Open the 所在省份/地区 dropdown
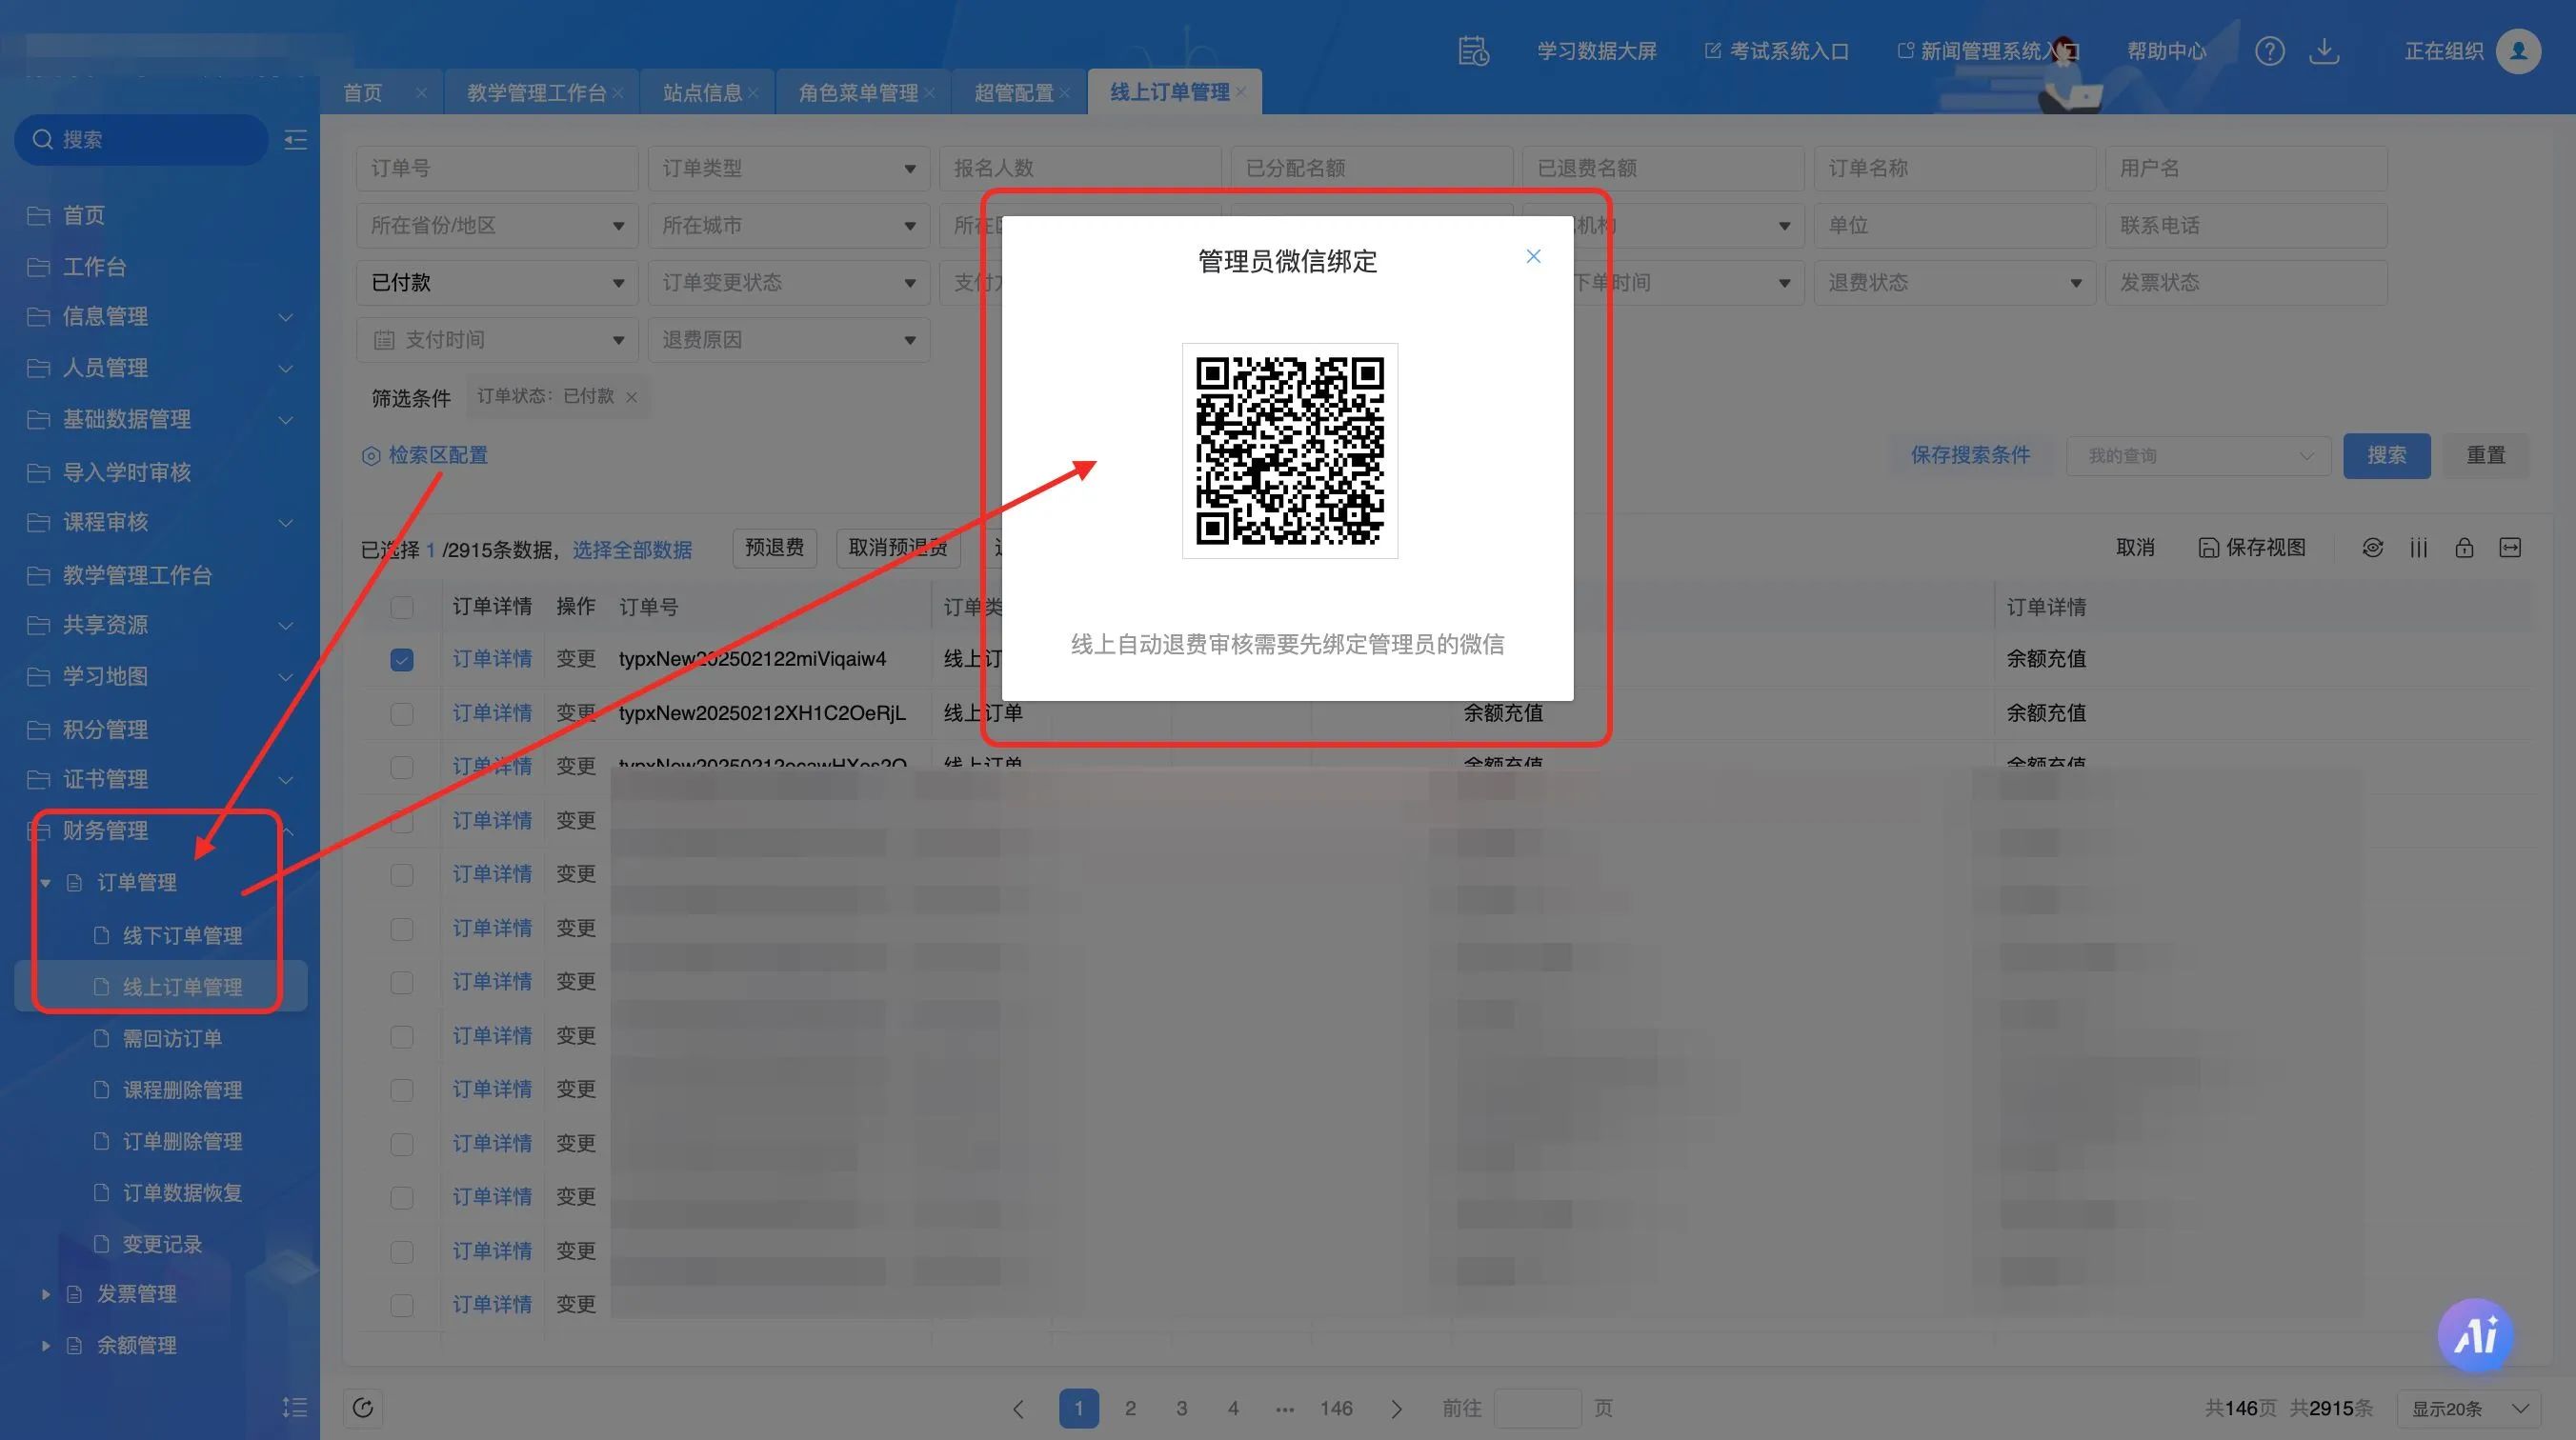 point(497,226)
